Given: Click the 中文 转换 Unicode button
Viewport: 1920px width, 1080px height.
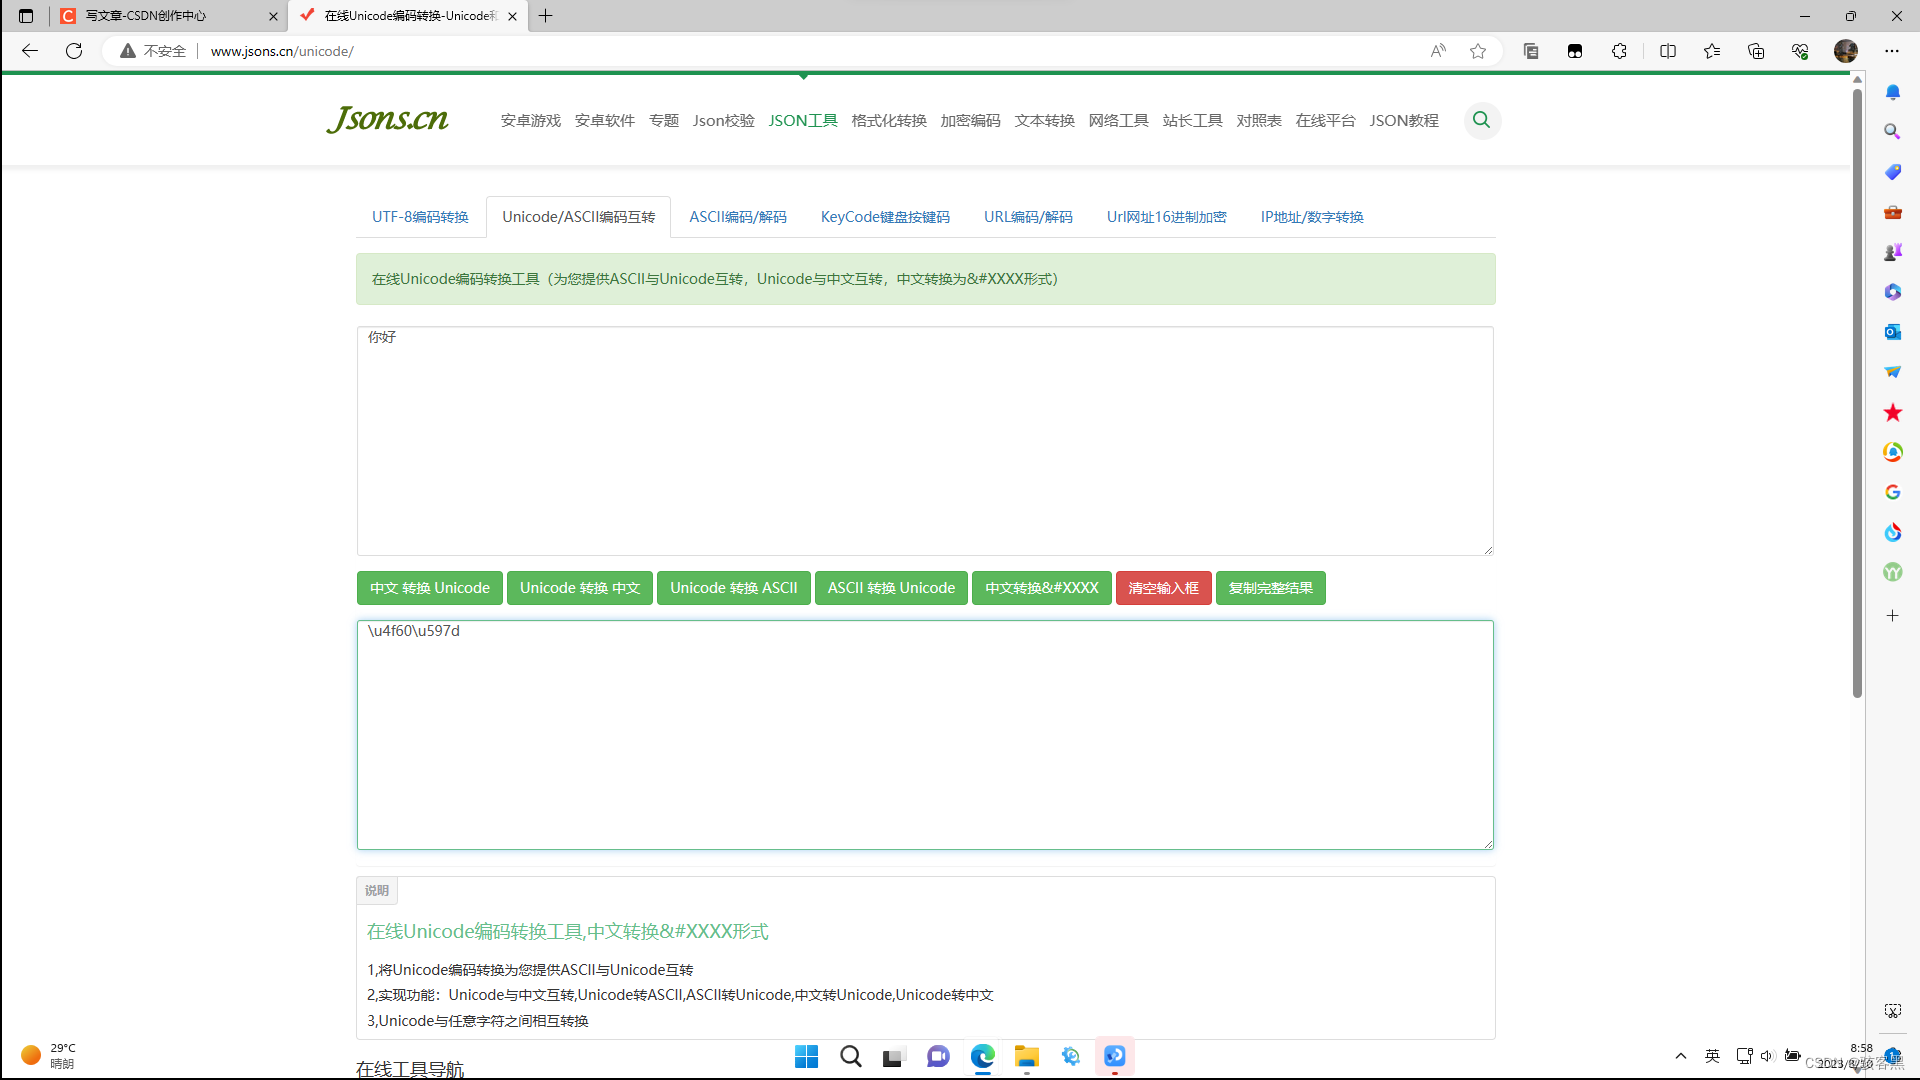Looking at the screenshot, I should pyautogui.click(x=429, y=588).
